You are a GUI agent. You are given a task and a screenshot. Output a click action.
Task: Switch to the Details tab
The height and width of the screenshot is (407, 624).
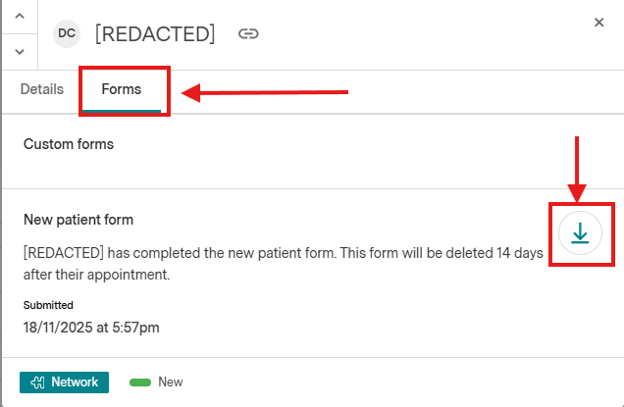(42, 89)
